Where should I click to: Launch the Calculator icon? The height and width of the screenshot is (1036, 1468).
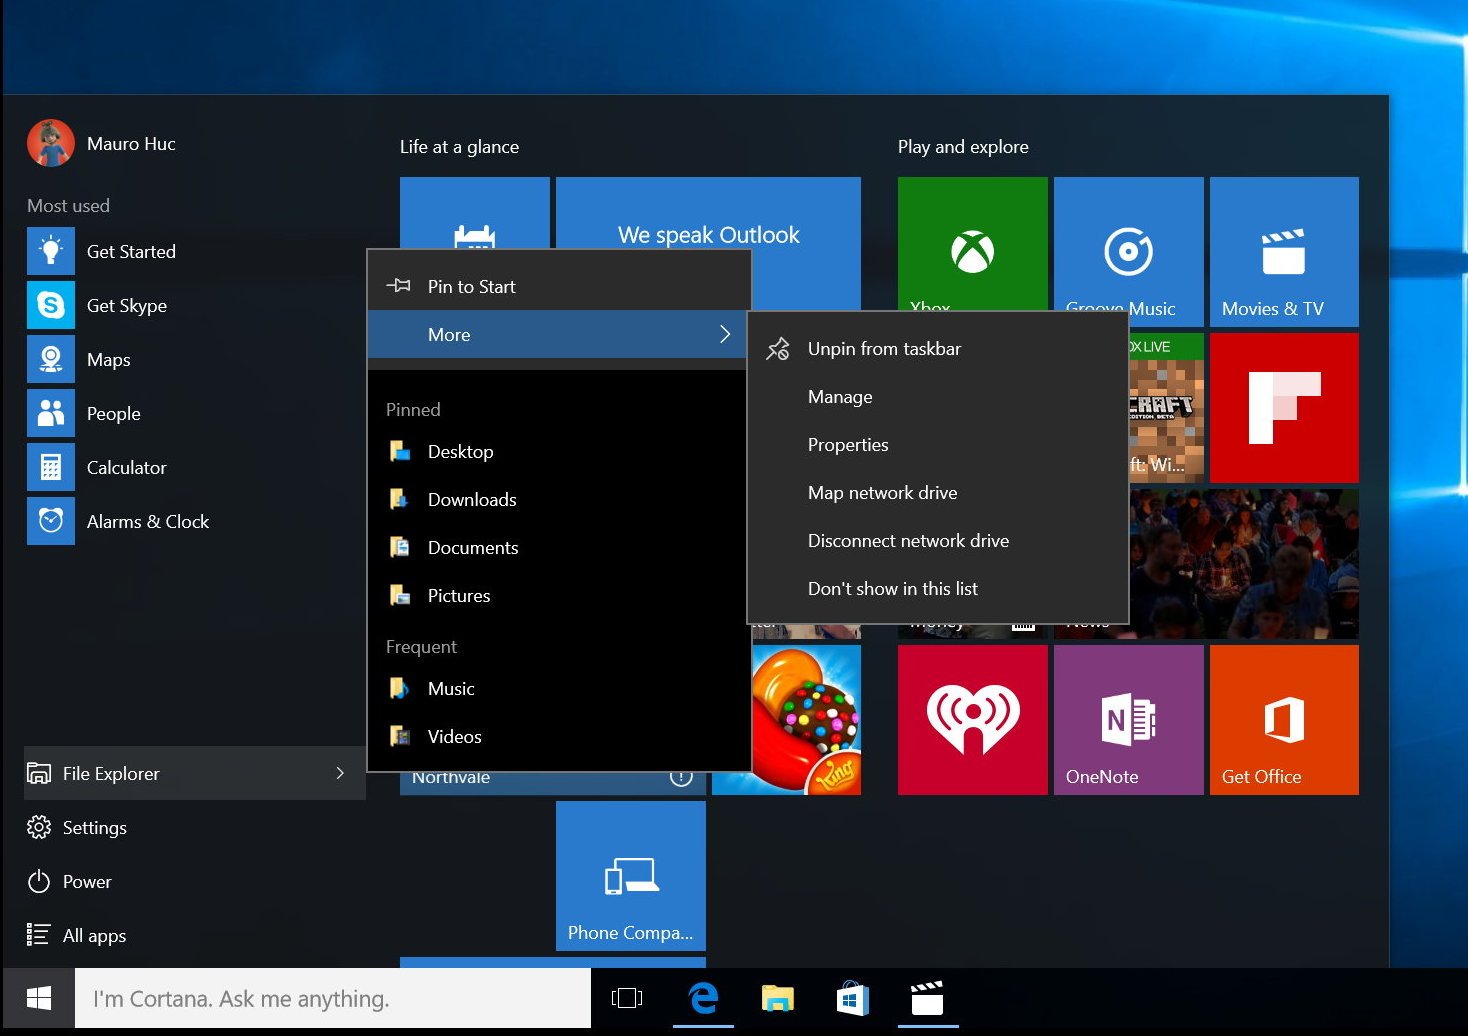51,467
